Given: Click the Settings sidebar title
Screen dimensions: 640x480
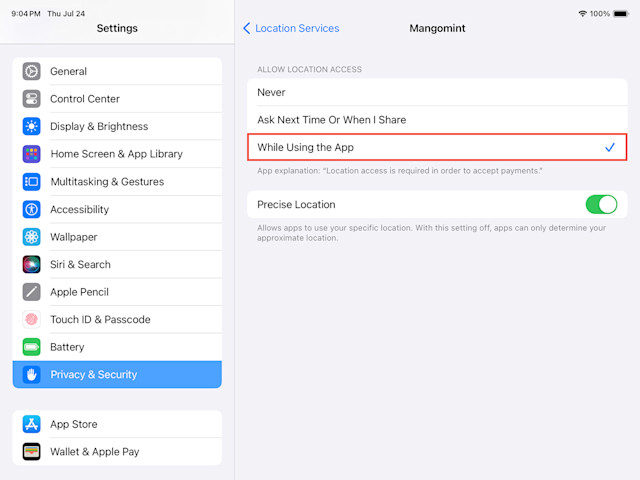Looking at the screenshot, I should [x=117, y=28].
